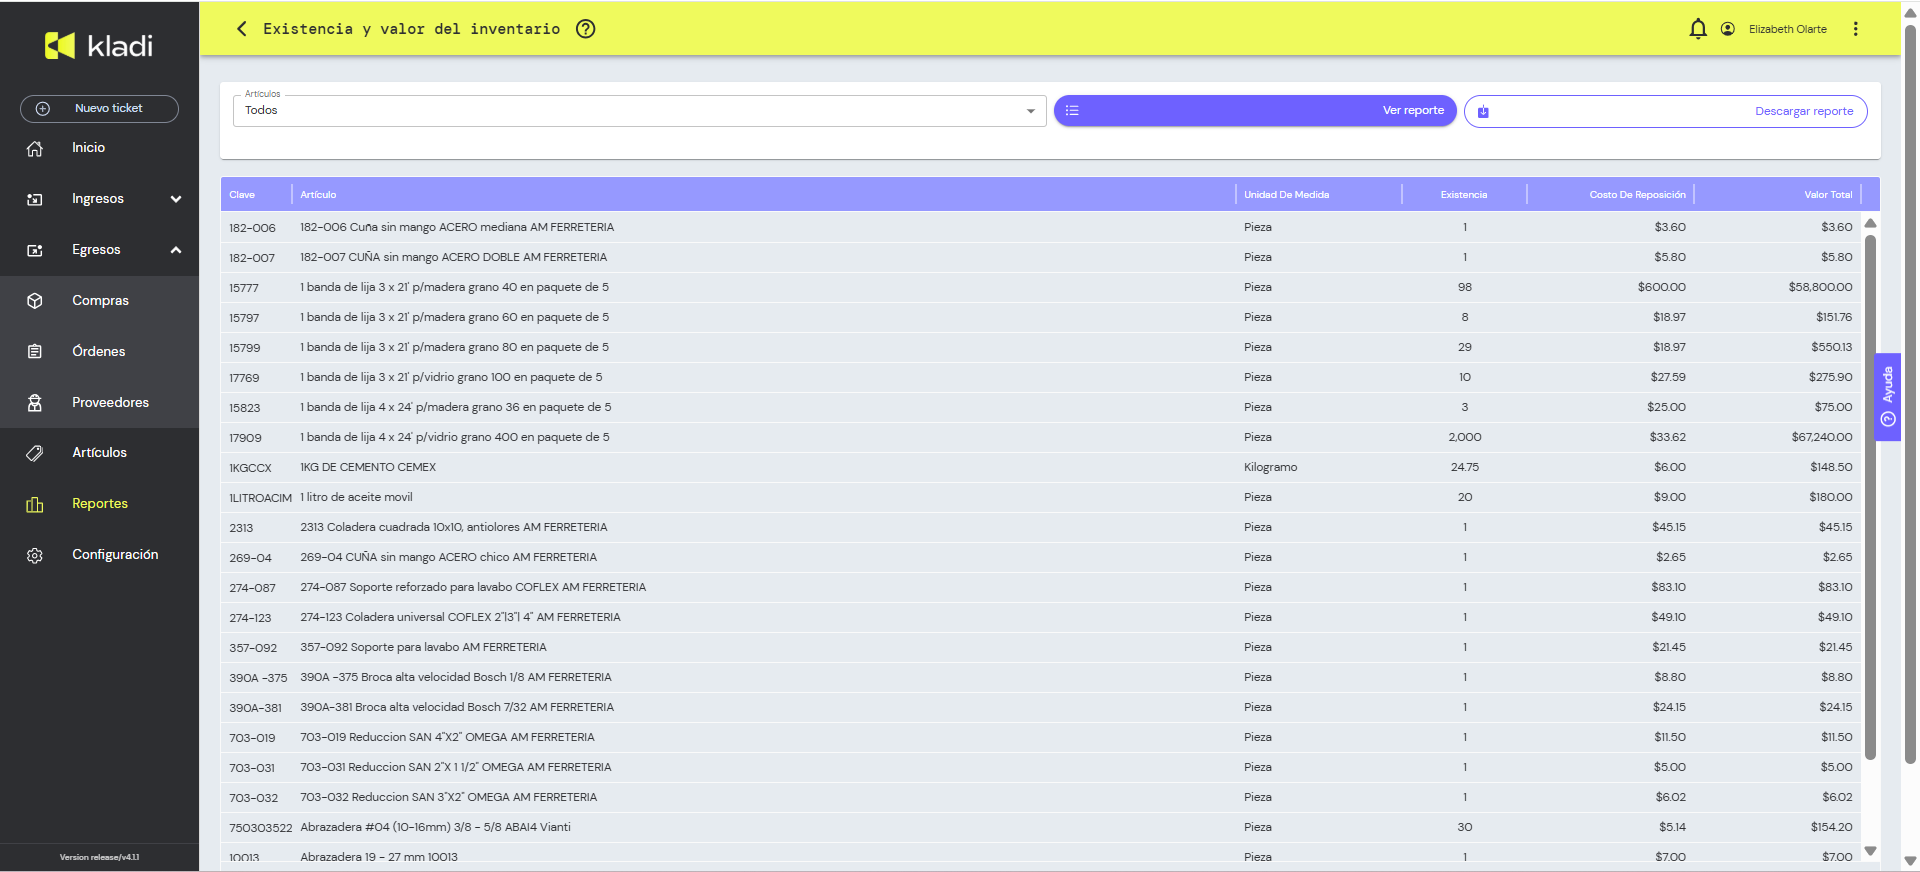Open the Artículos dropdown arrow
The height and width of the screenshot is (872, 1920).
coord(1030,111)
